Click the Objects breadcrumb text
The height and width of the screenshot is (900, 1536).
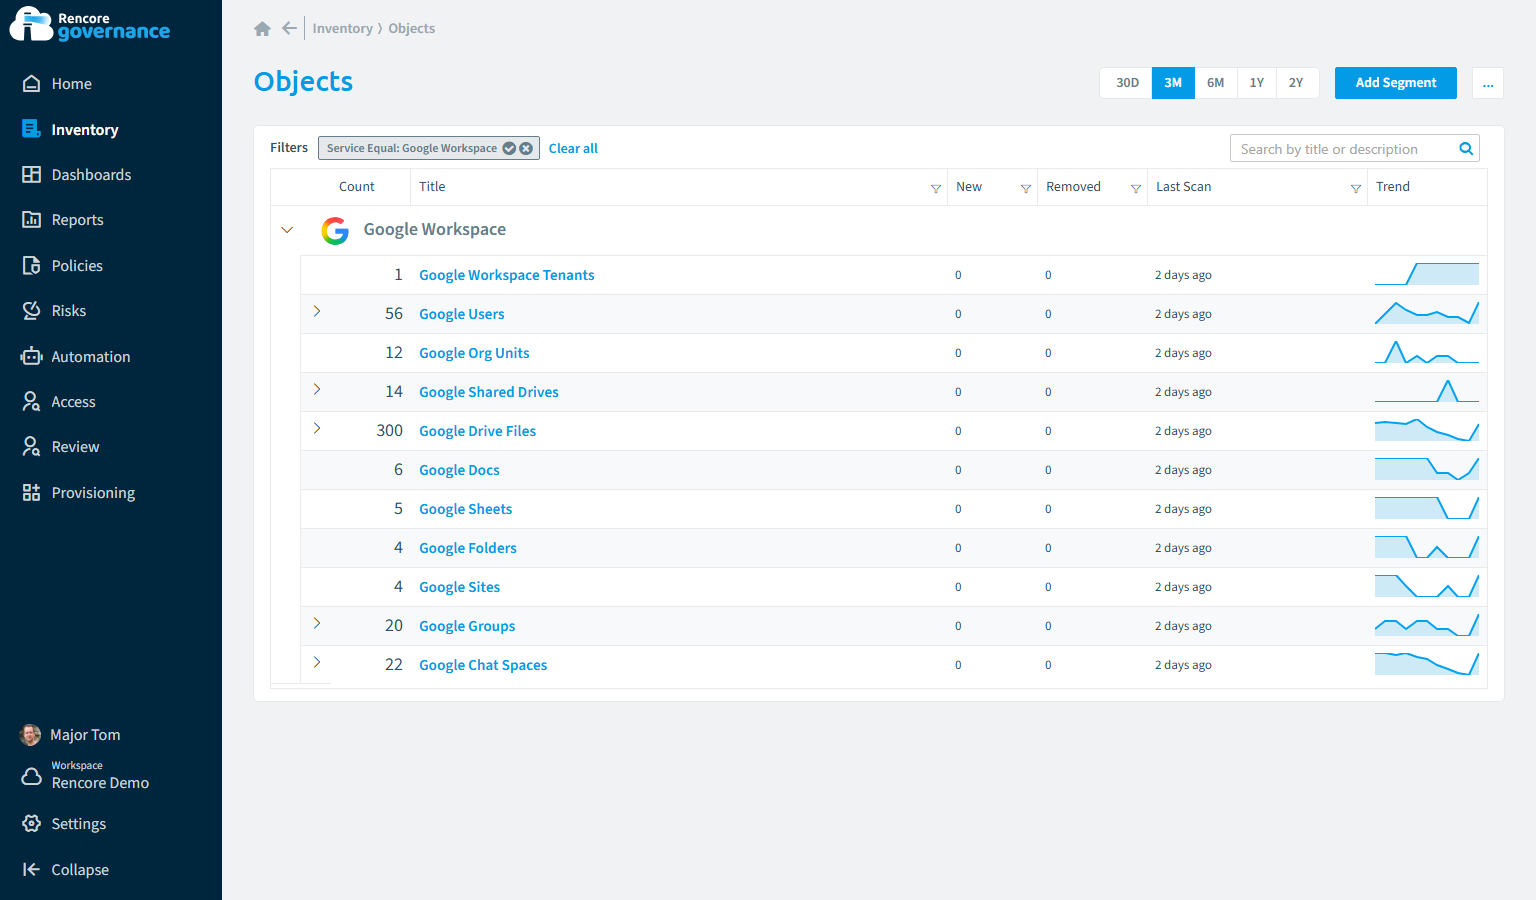[411, 28]
